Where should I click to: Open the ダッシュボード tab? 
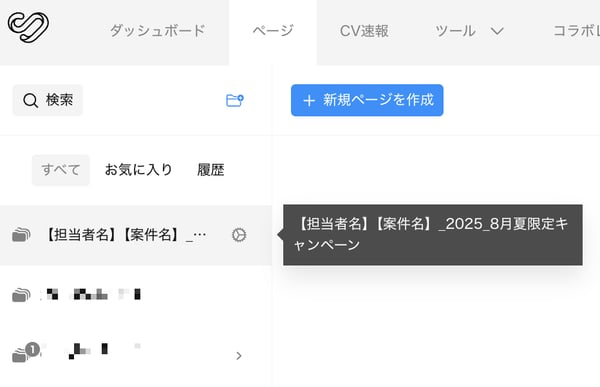(158, 31)
